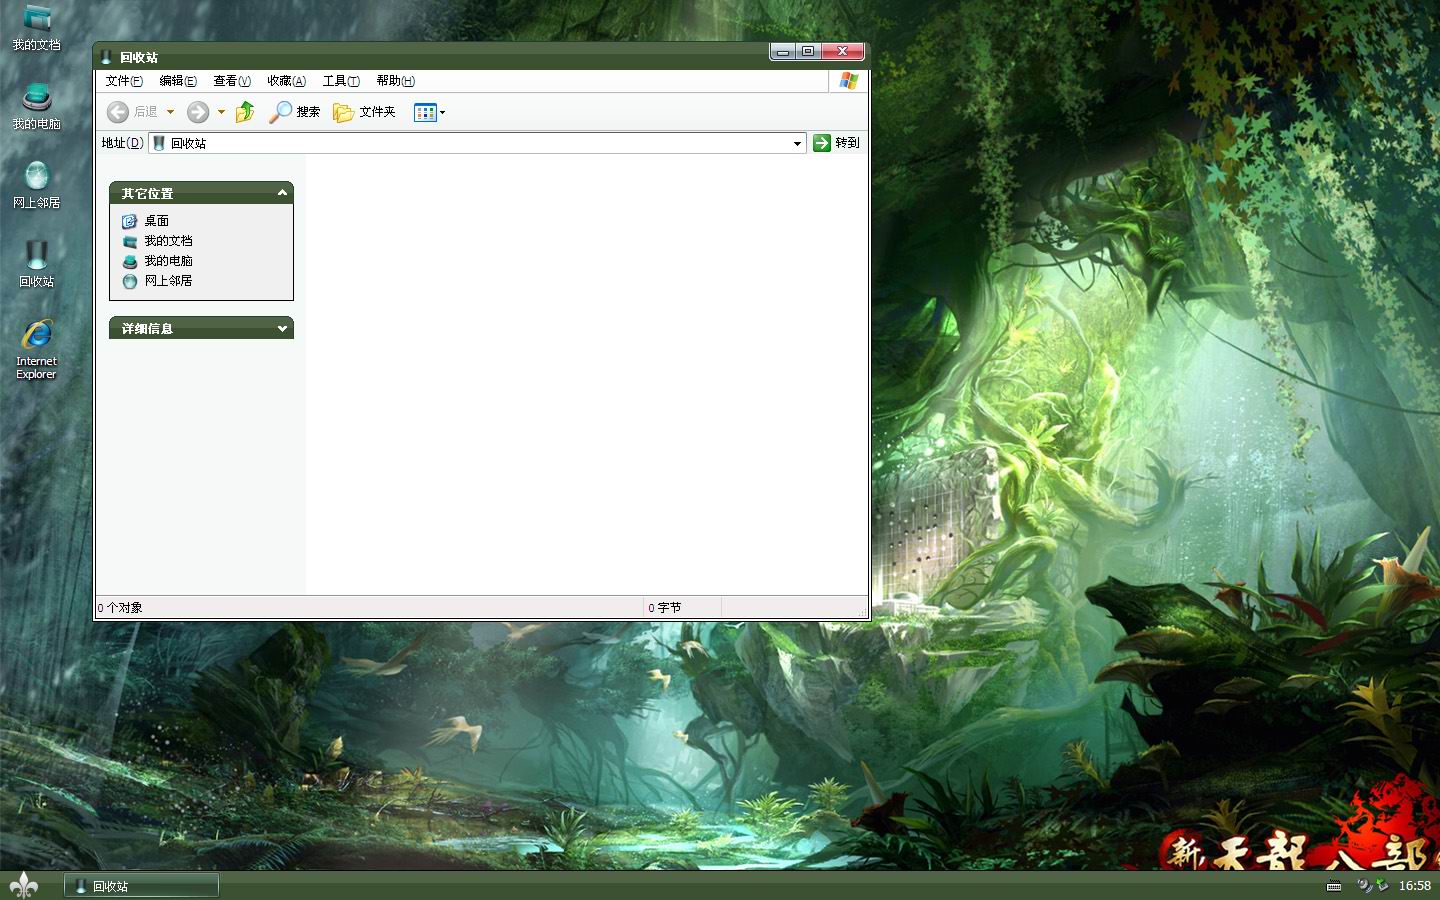Collapse the Other Places (其它位置) panel
This screenshot has width=1440, height=900.
coord(282,193)
